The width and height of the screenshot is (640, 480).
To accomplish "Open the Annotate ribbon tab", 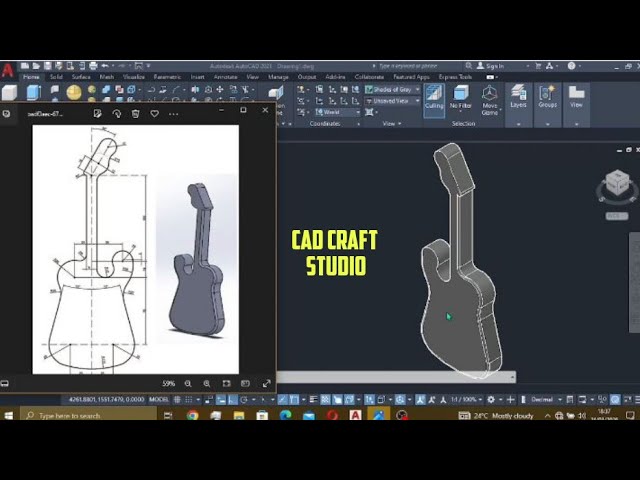I will (226, 77).
